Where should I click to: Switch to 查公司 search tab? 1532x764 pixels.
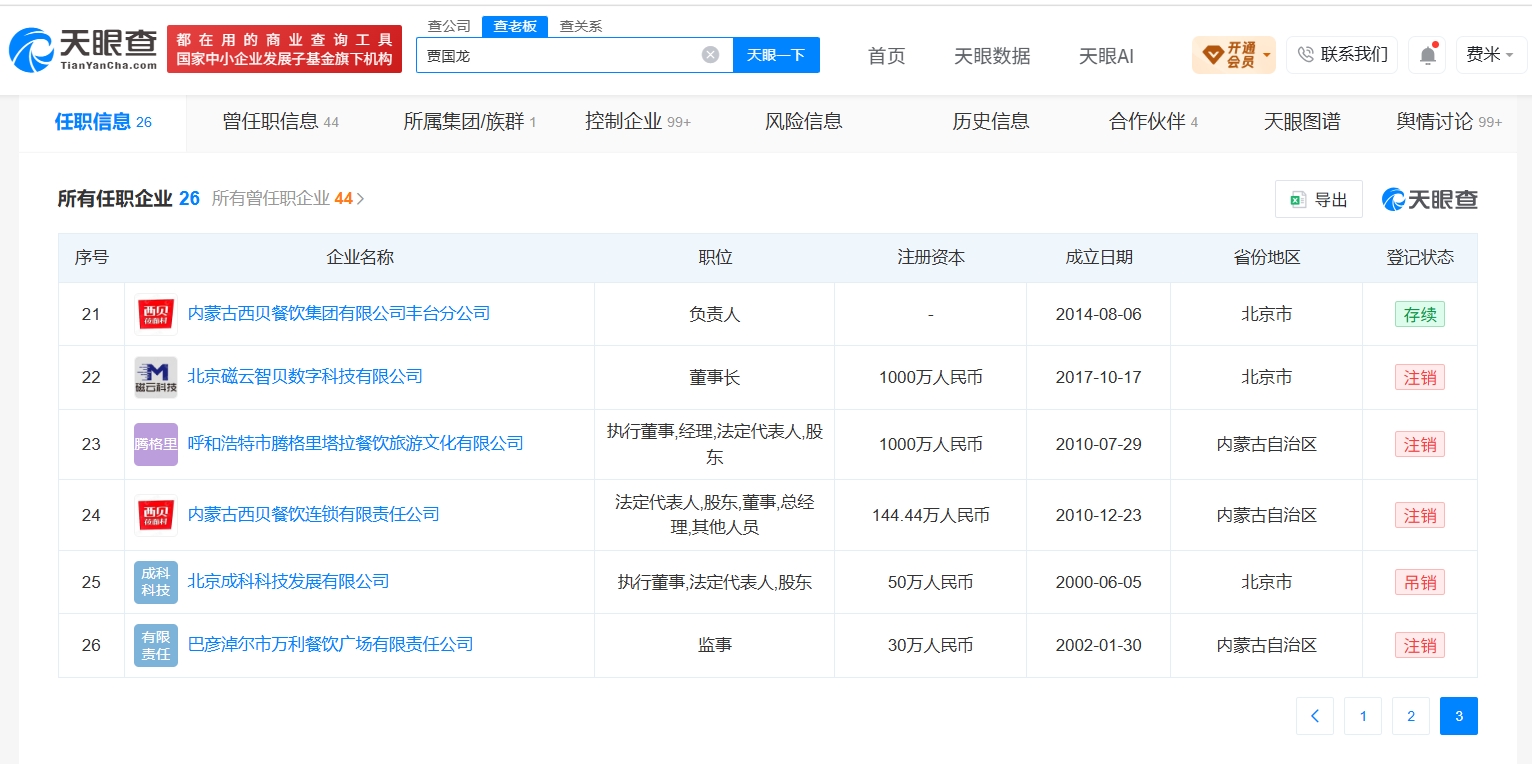[449, 26]
